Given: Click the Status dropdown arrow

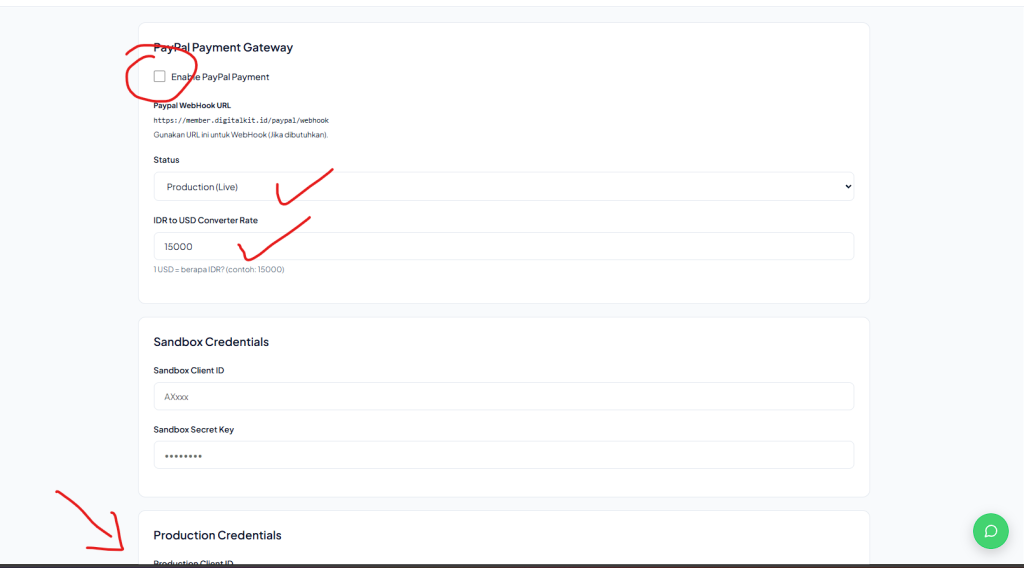Looking at the screenshot, I should coord(848,187).
